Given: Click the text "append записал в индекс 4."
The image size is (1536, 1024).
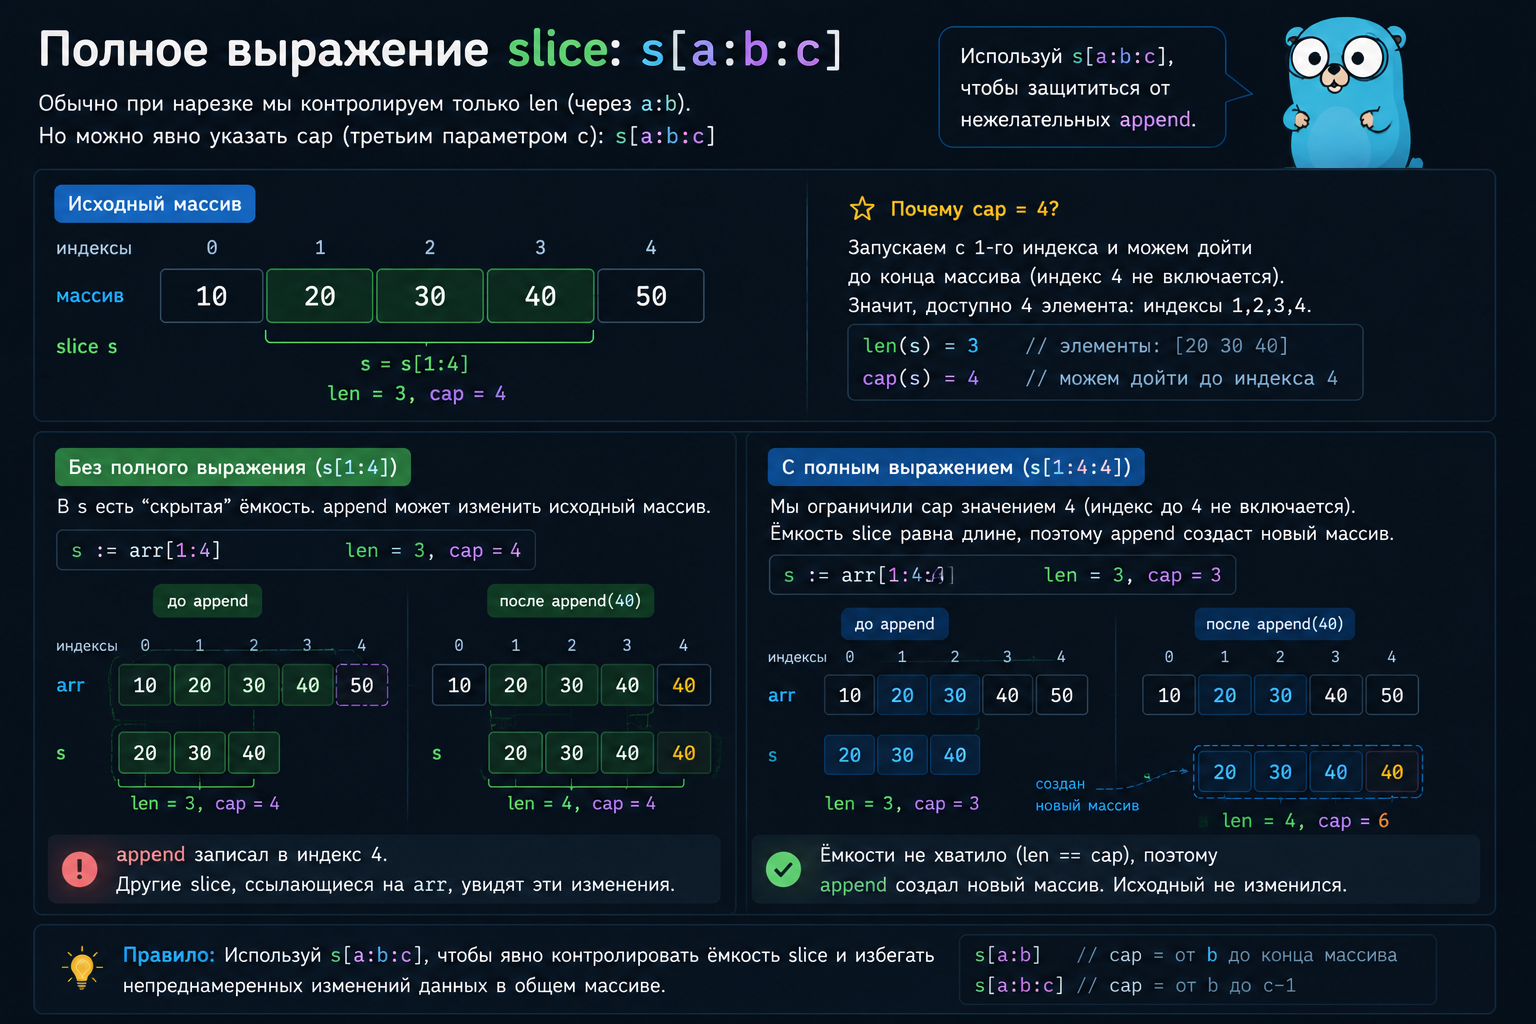Looking at the screenshot, I should click(252, 855).
